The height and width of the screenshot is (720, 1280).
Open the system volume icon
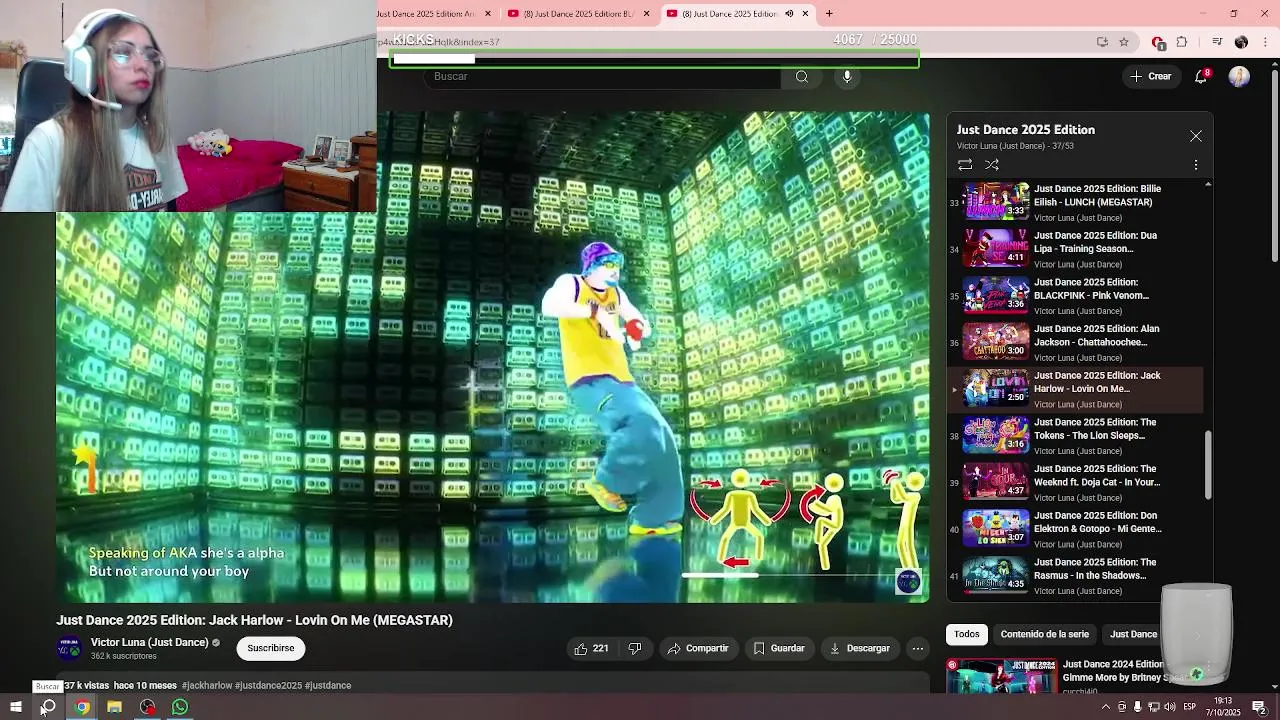tap(1170, 707)
